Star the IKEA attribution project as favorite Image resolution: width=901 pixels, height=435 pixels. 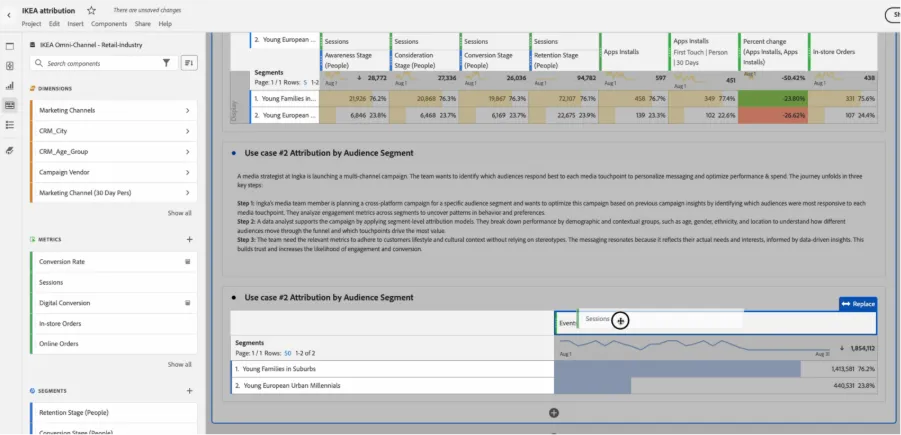coord(91,10)
